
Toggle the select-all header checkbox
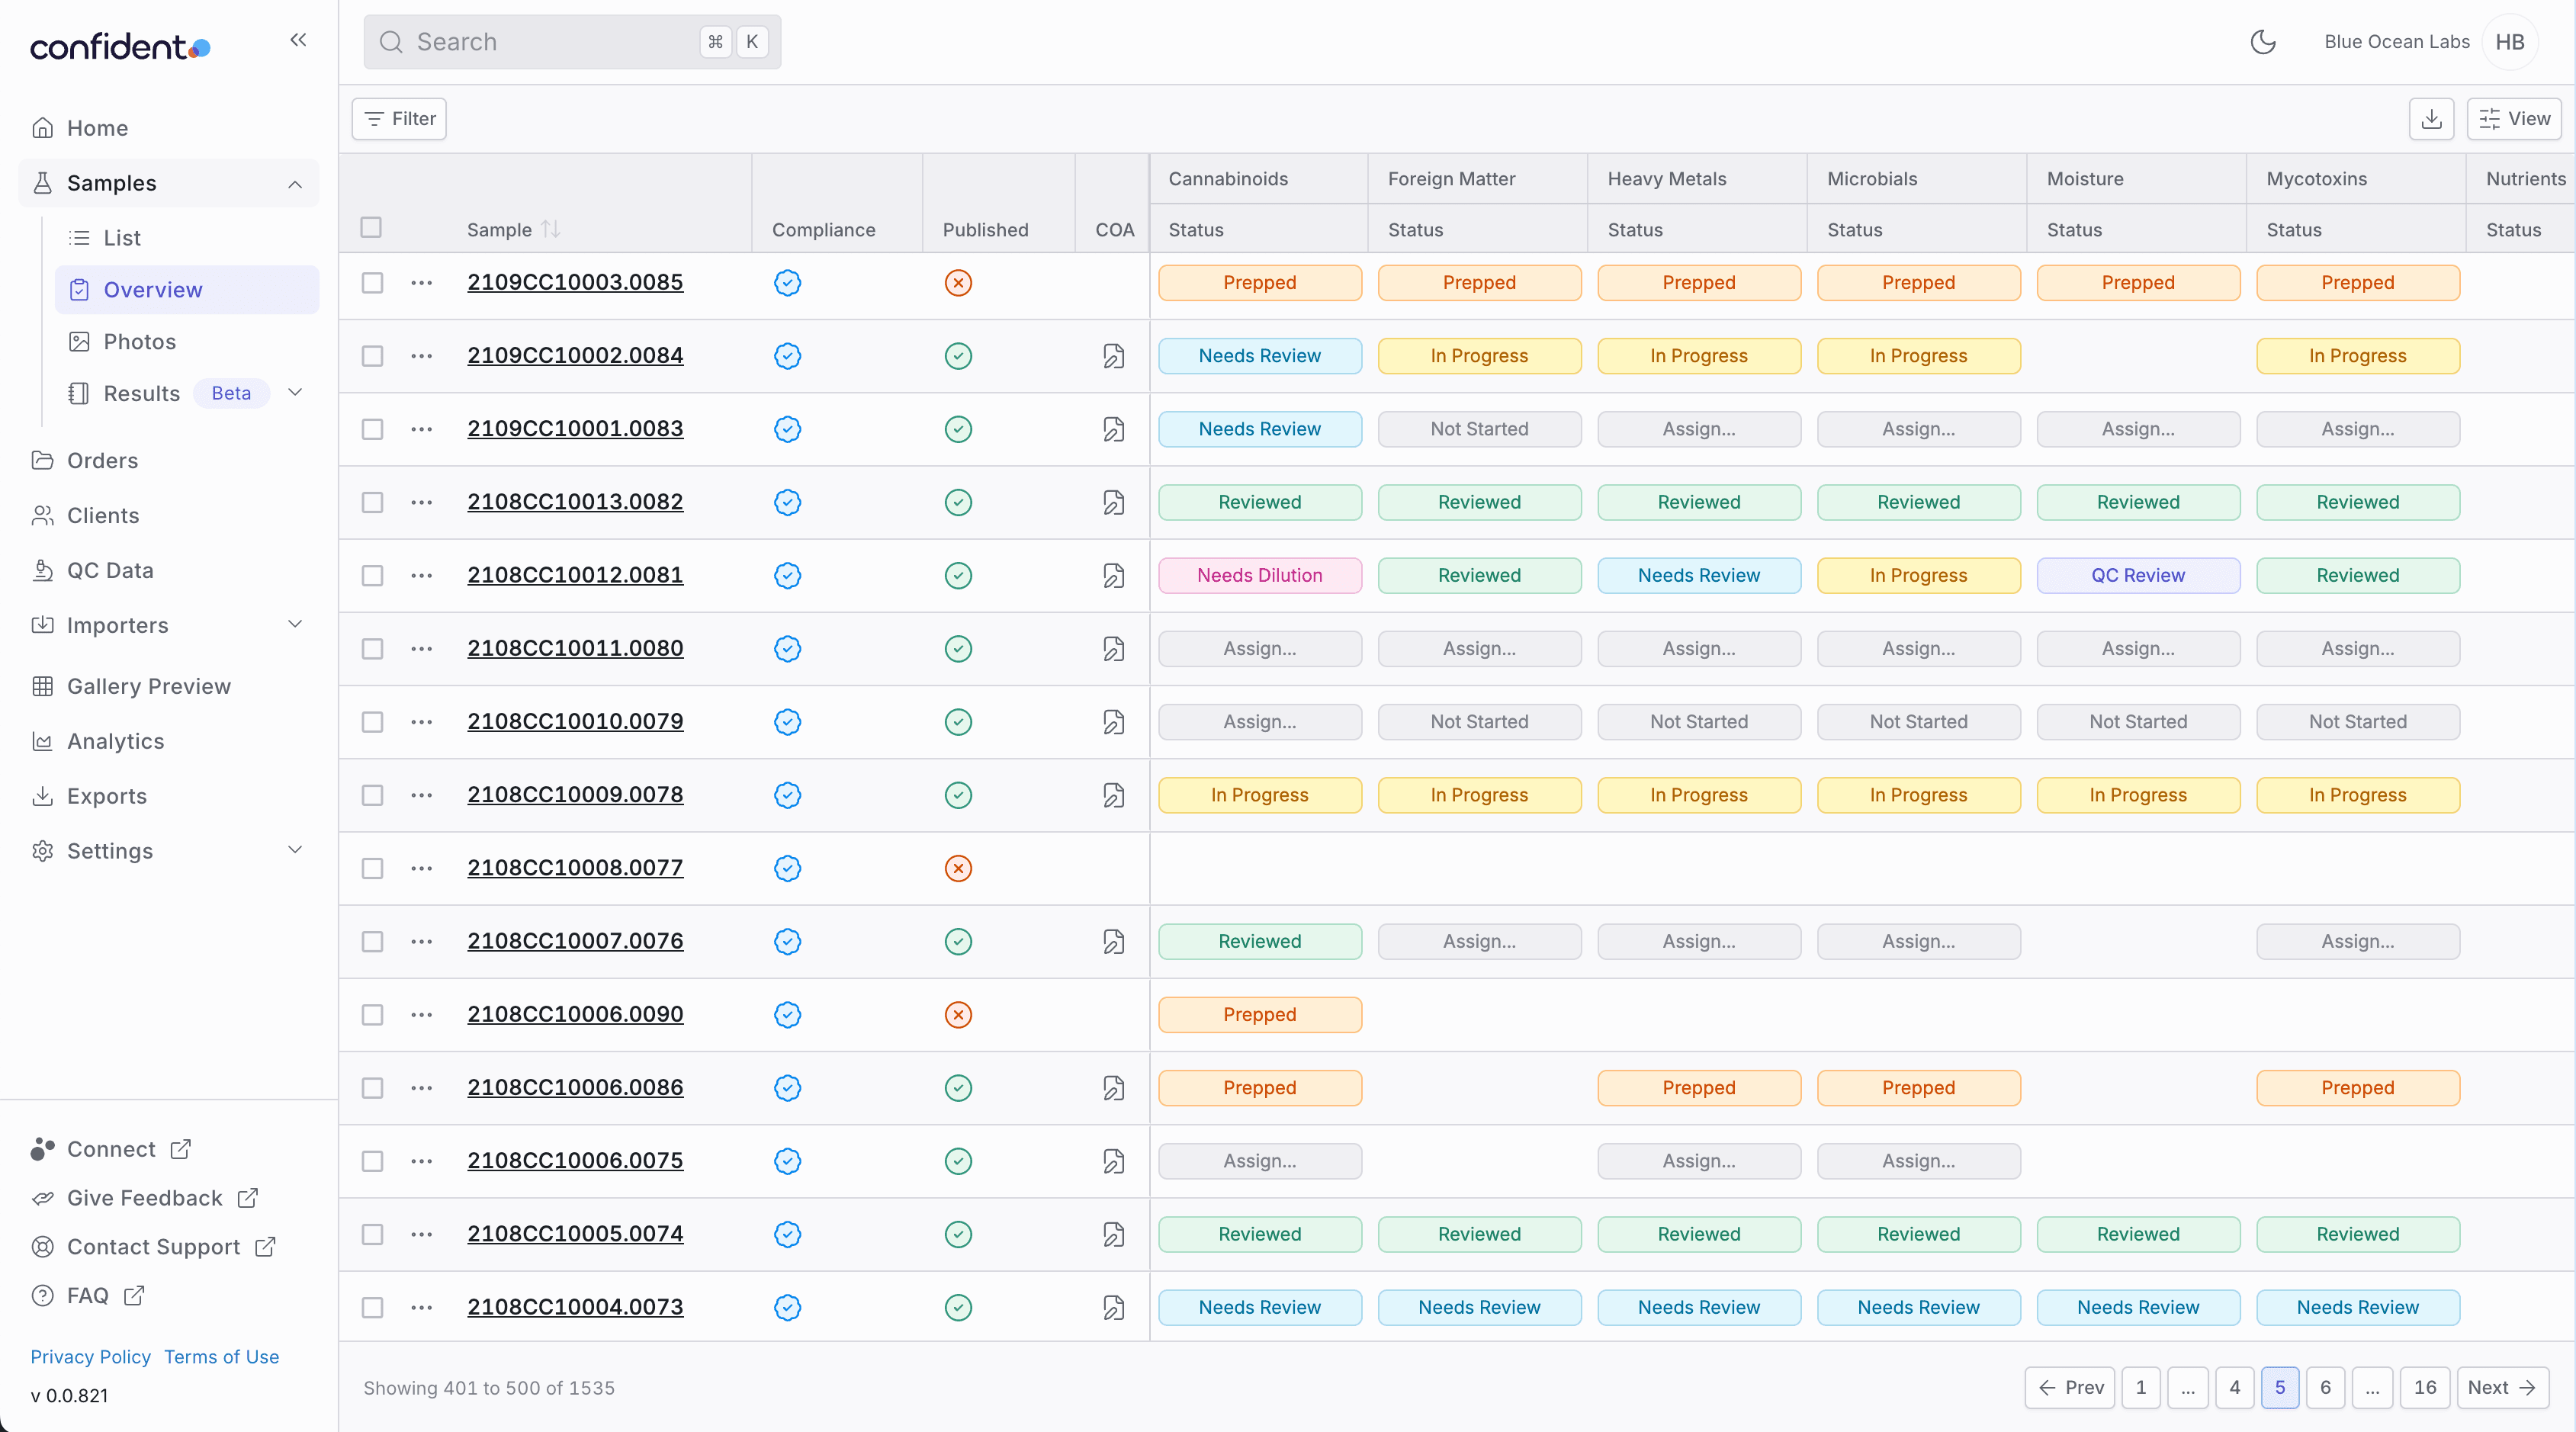tap(371, 227)
